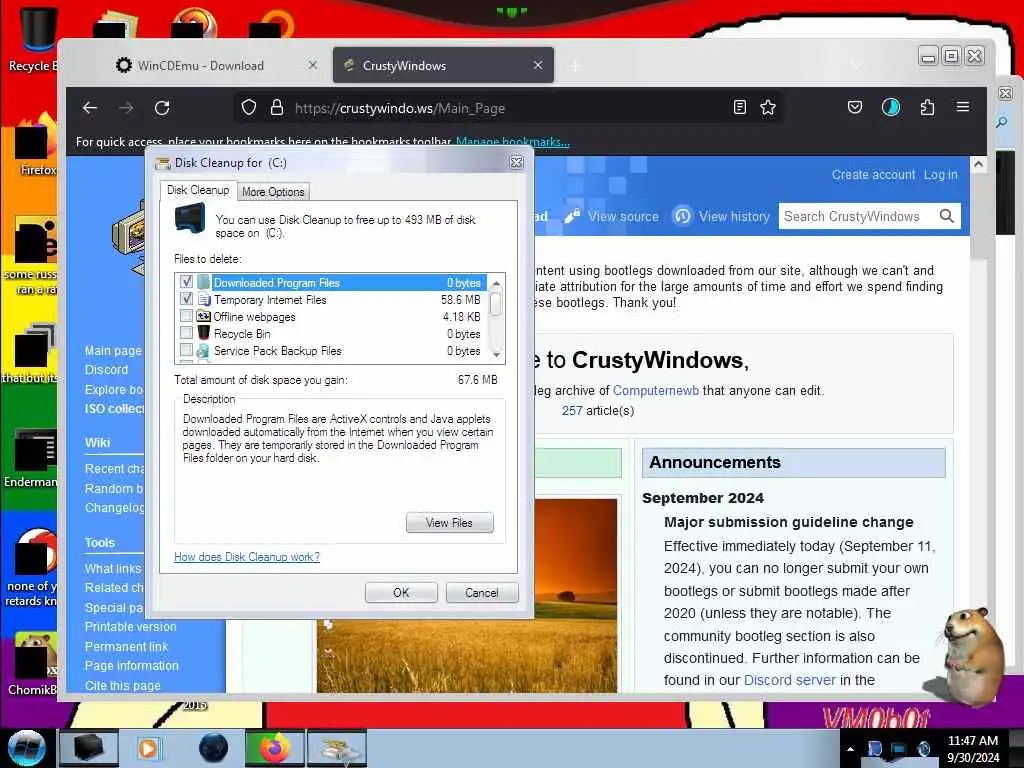The image size is (1024, 768).
Task: Click the Log in link
Action: (x=940, y=174)
